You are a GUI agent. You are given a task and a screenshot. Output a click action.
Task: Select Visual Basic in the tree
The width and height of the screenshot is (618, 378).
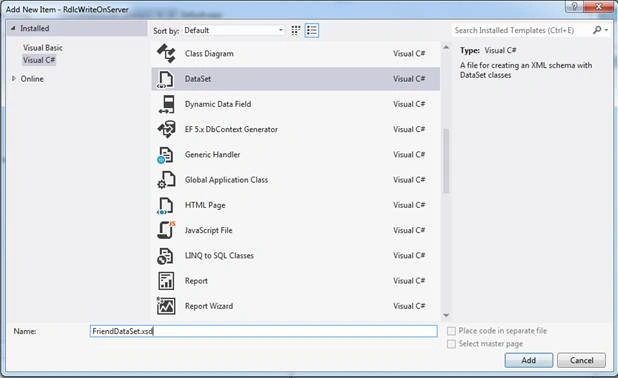pos(43,48)
